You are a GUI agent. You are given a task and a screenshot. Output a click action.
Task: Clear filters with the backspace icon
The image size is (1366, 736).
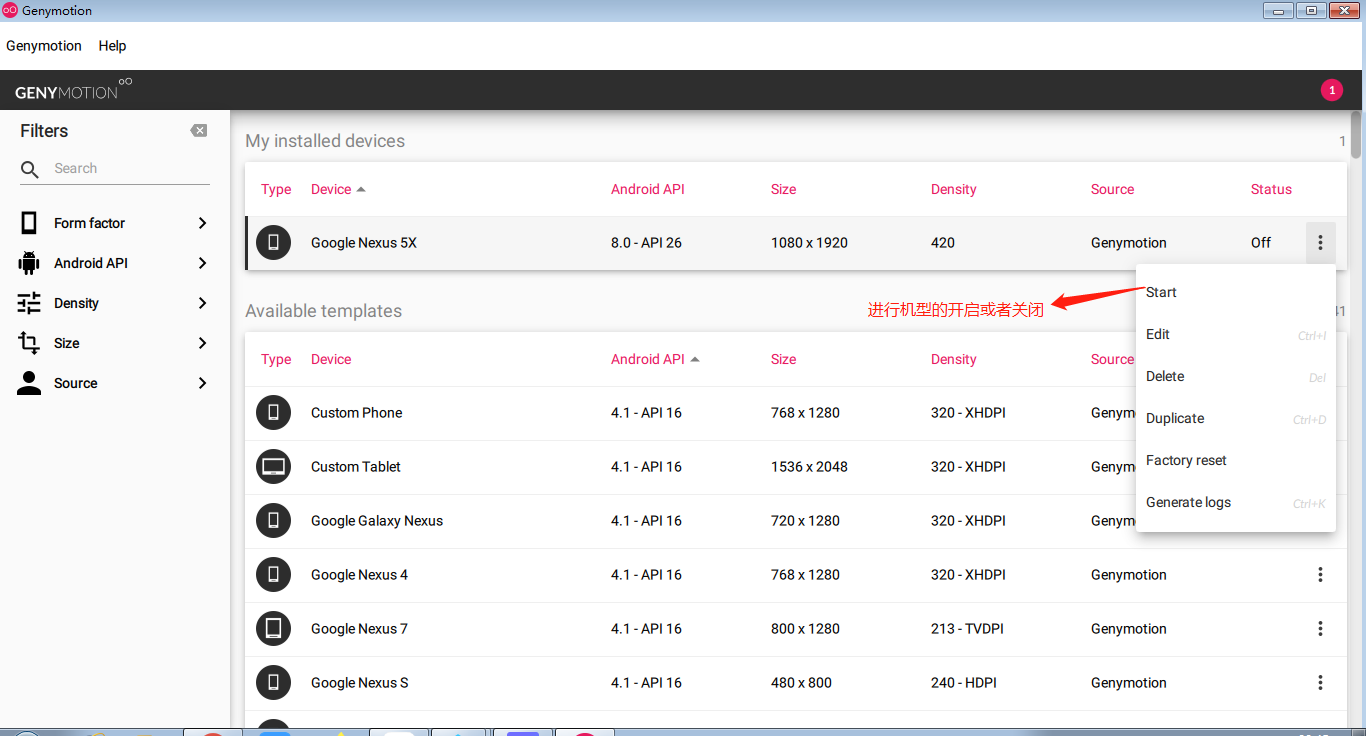click(x=199, y=130)
